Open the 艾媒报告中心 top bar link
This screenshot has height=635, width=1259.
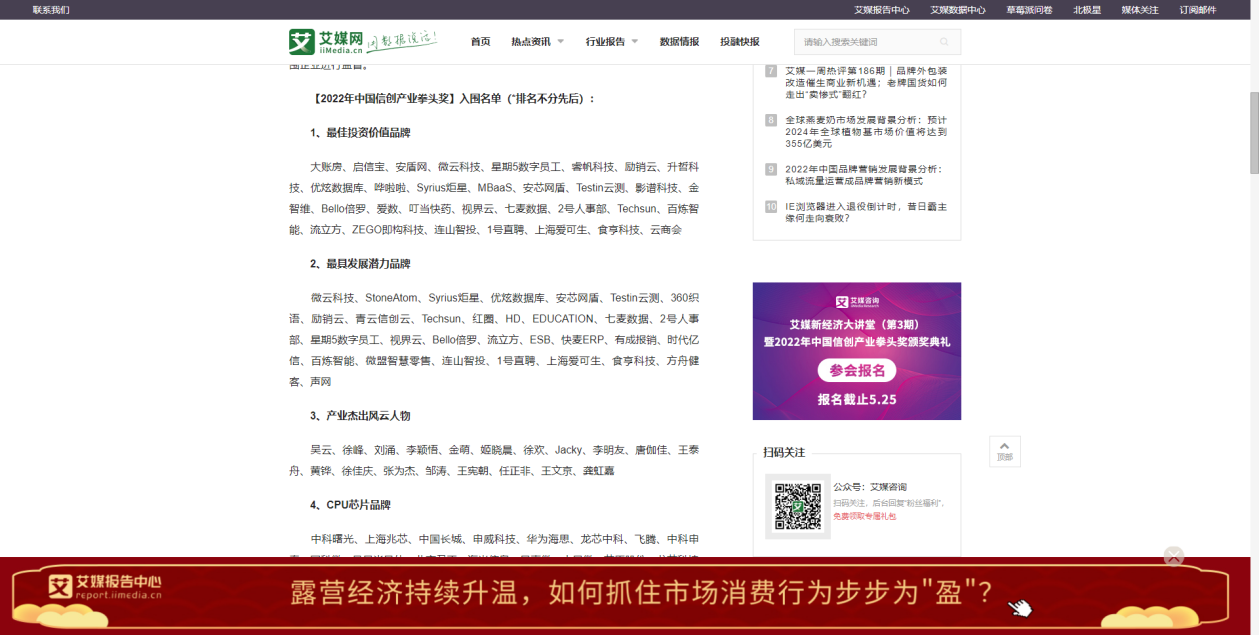pos(882,10)
